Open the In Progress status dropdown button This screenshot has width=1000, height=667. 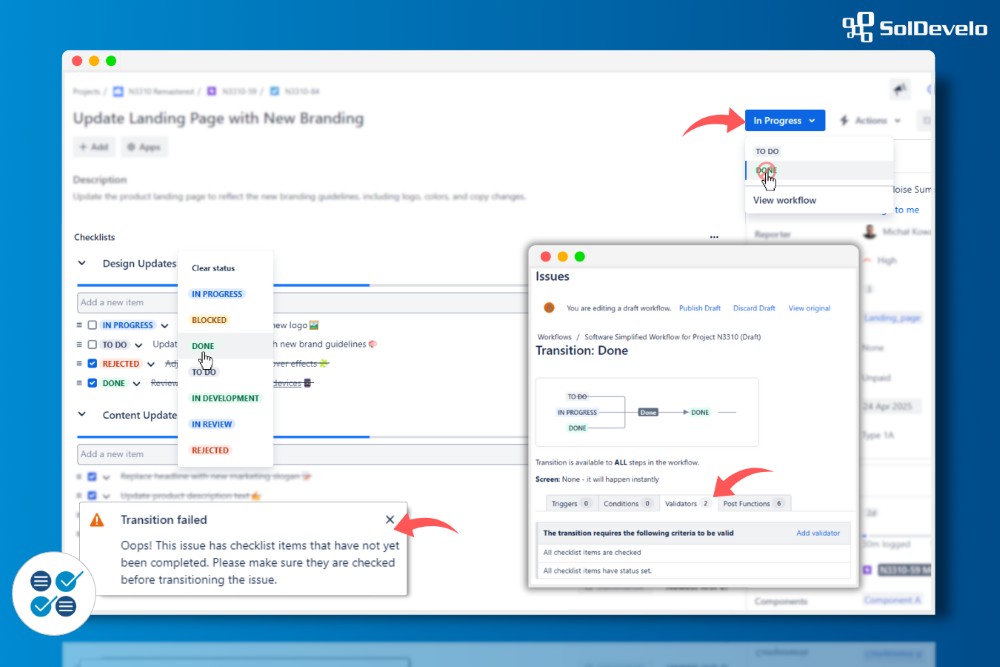[784, 121]
